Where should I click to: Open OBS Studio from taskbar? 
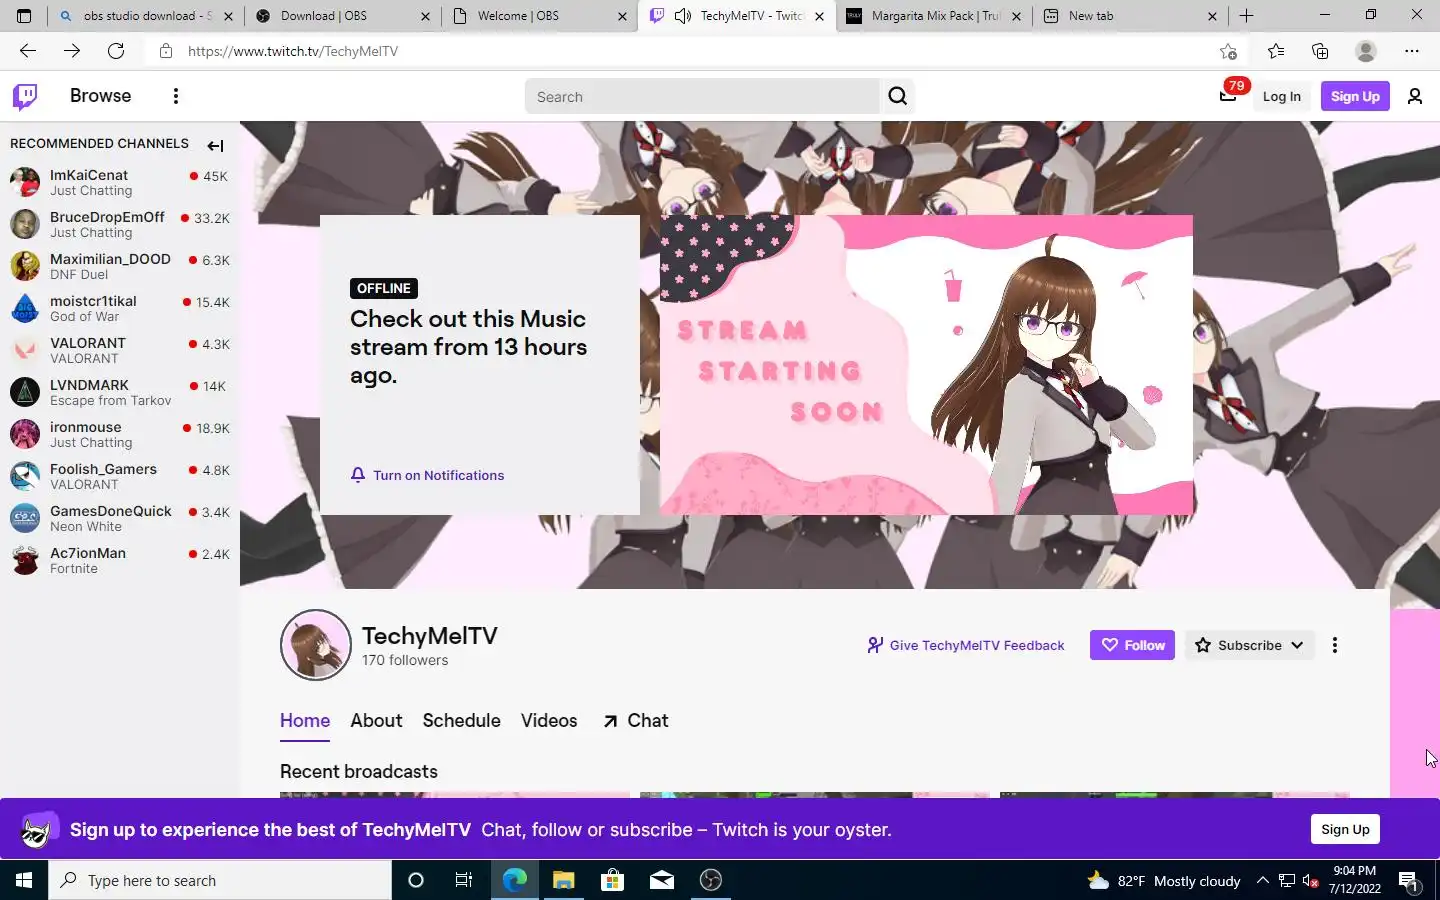click(711, 880)
